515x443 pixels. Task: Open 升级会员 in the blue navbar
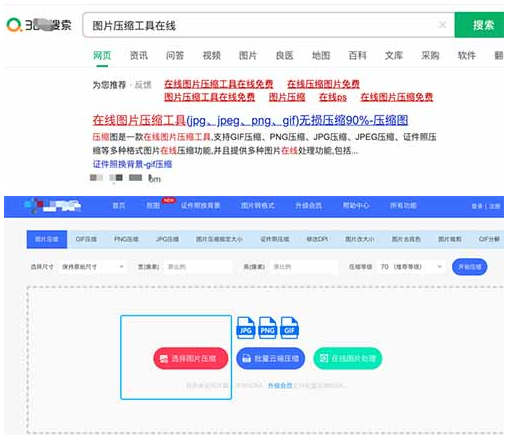click(309, 206)
